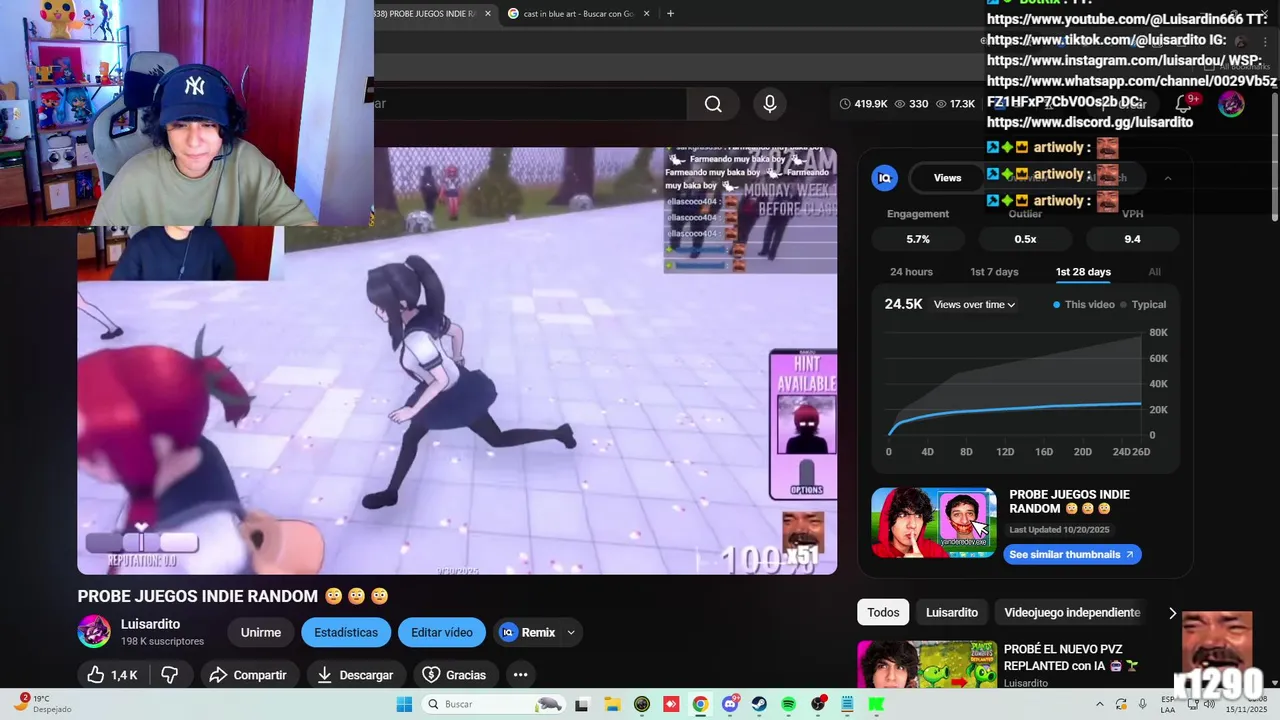Start voice search with the microphone icon

[769, 104]
